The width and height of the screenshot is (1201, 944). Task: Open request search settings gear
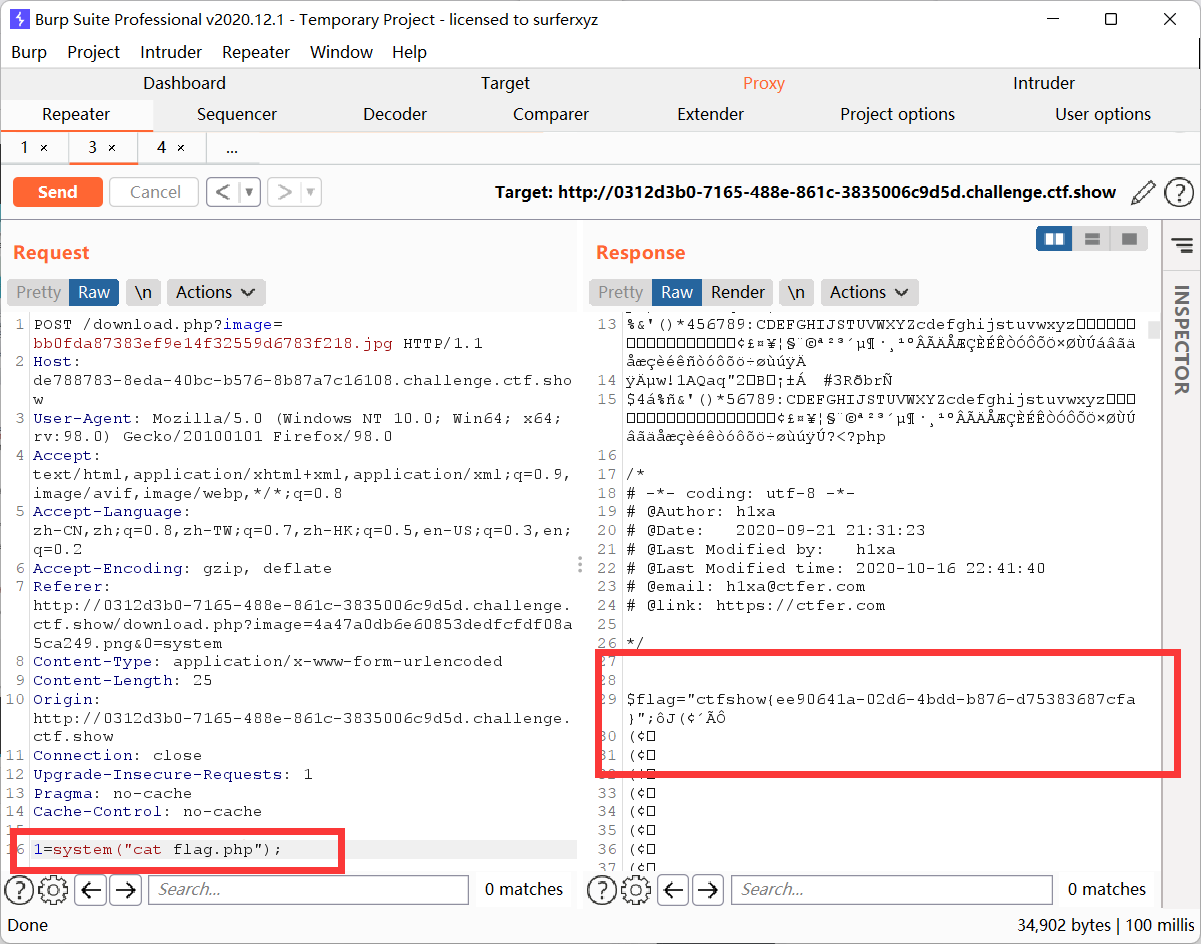click(x=53, y=889)
